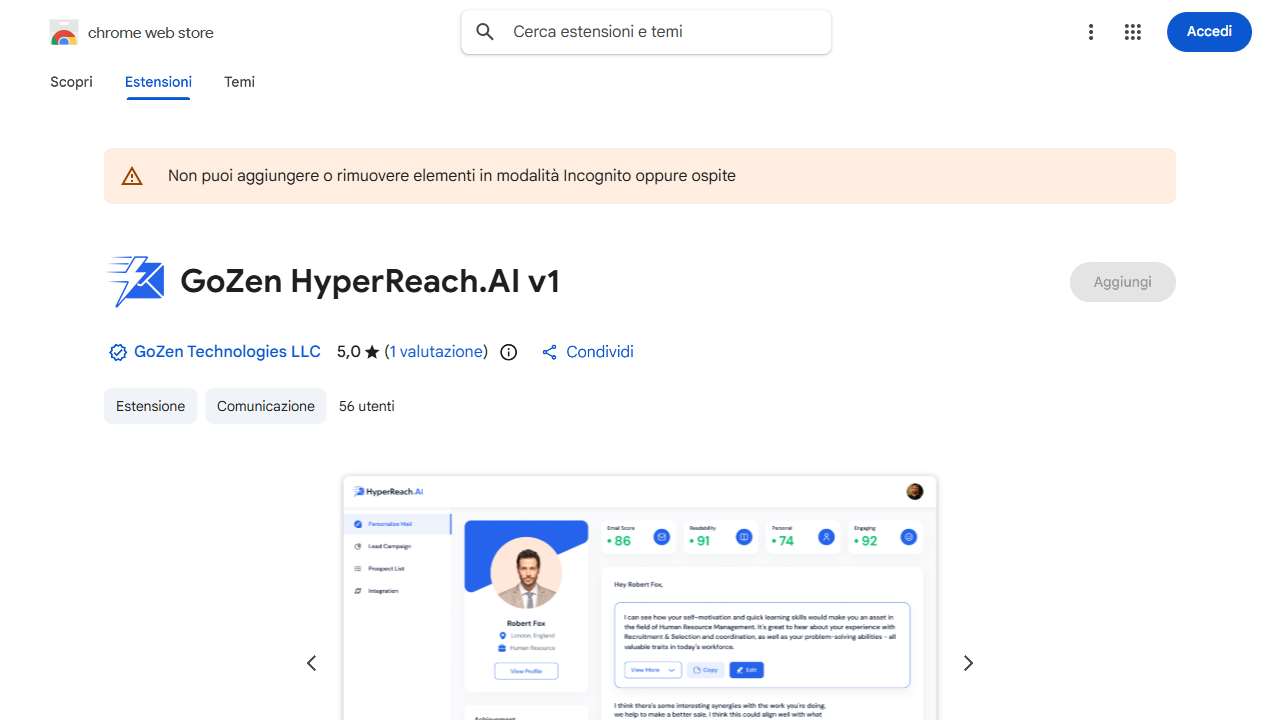Image resolution: width=1280 pixels, height=720 pixels.
Task: Click the rating info circle icon
Action: coord(508,352)
